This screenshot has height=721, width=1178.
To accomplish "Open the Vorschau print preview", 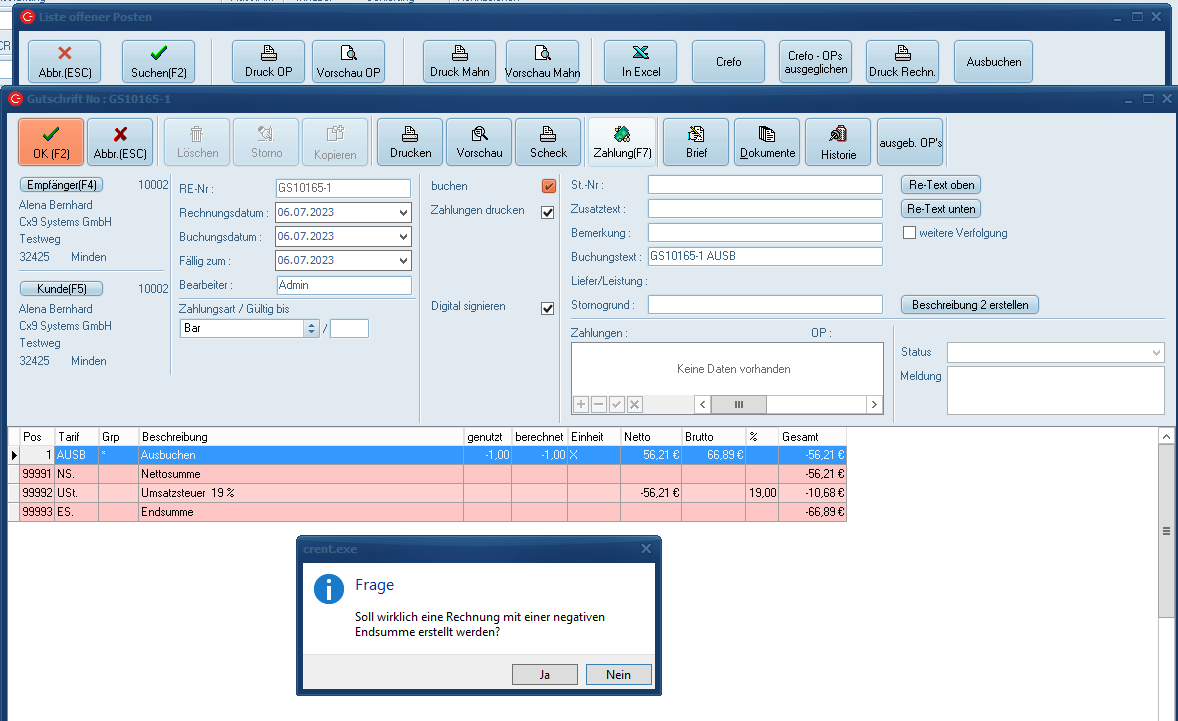I will click(479, 142).
